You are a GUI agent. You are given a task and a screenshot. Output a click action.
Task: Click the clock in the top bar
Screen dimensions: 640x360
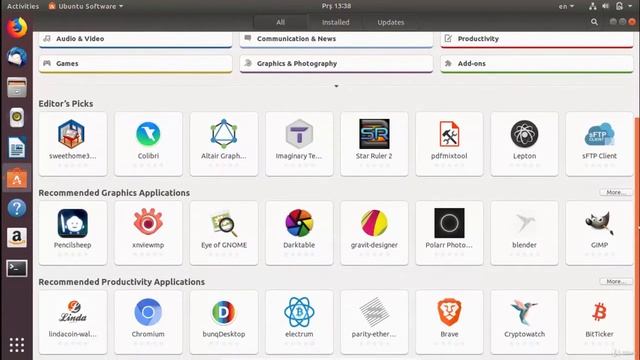click(336, 6)
